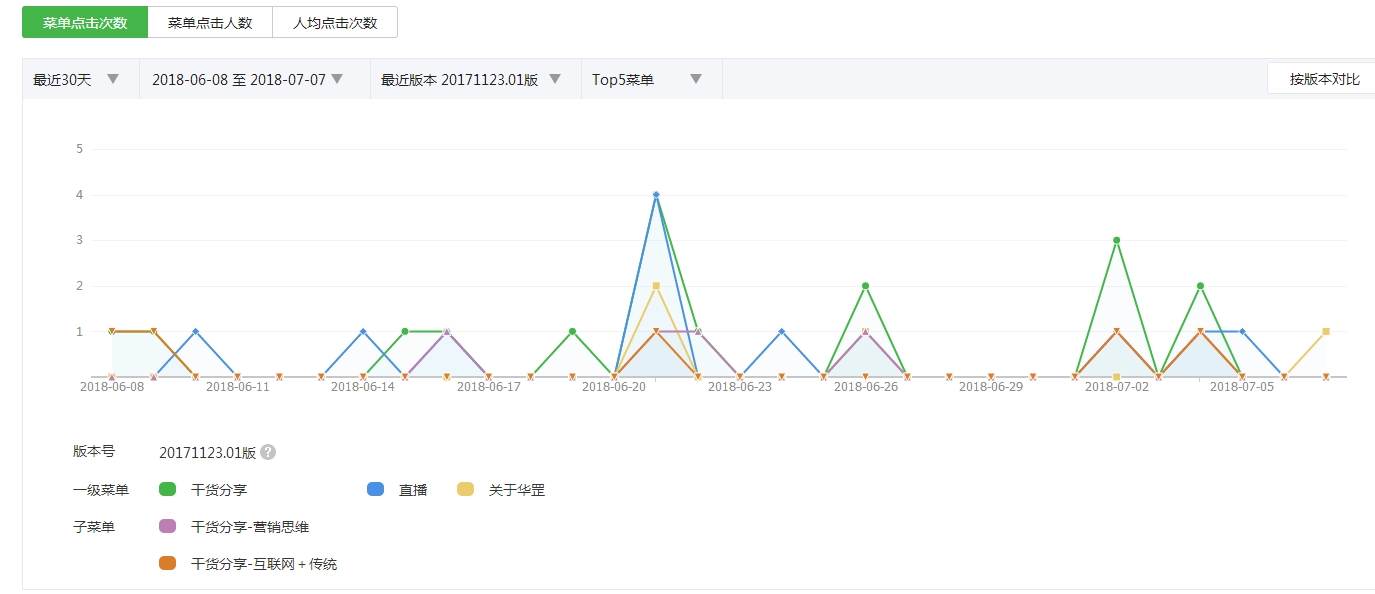This screenshot has height=594, width=1375.
Task: Click the 2018-06-20 x-axis date label
Action: (x=614, y=387)
